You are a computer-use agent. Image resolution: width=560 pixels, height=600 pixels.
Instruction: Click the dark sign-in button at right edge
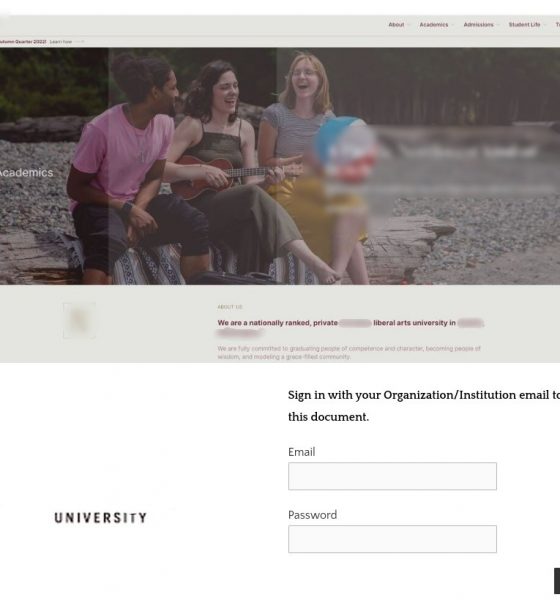tap(557, 580)
